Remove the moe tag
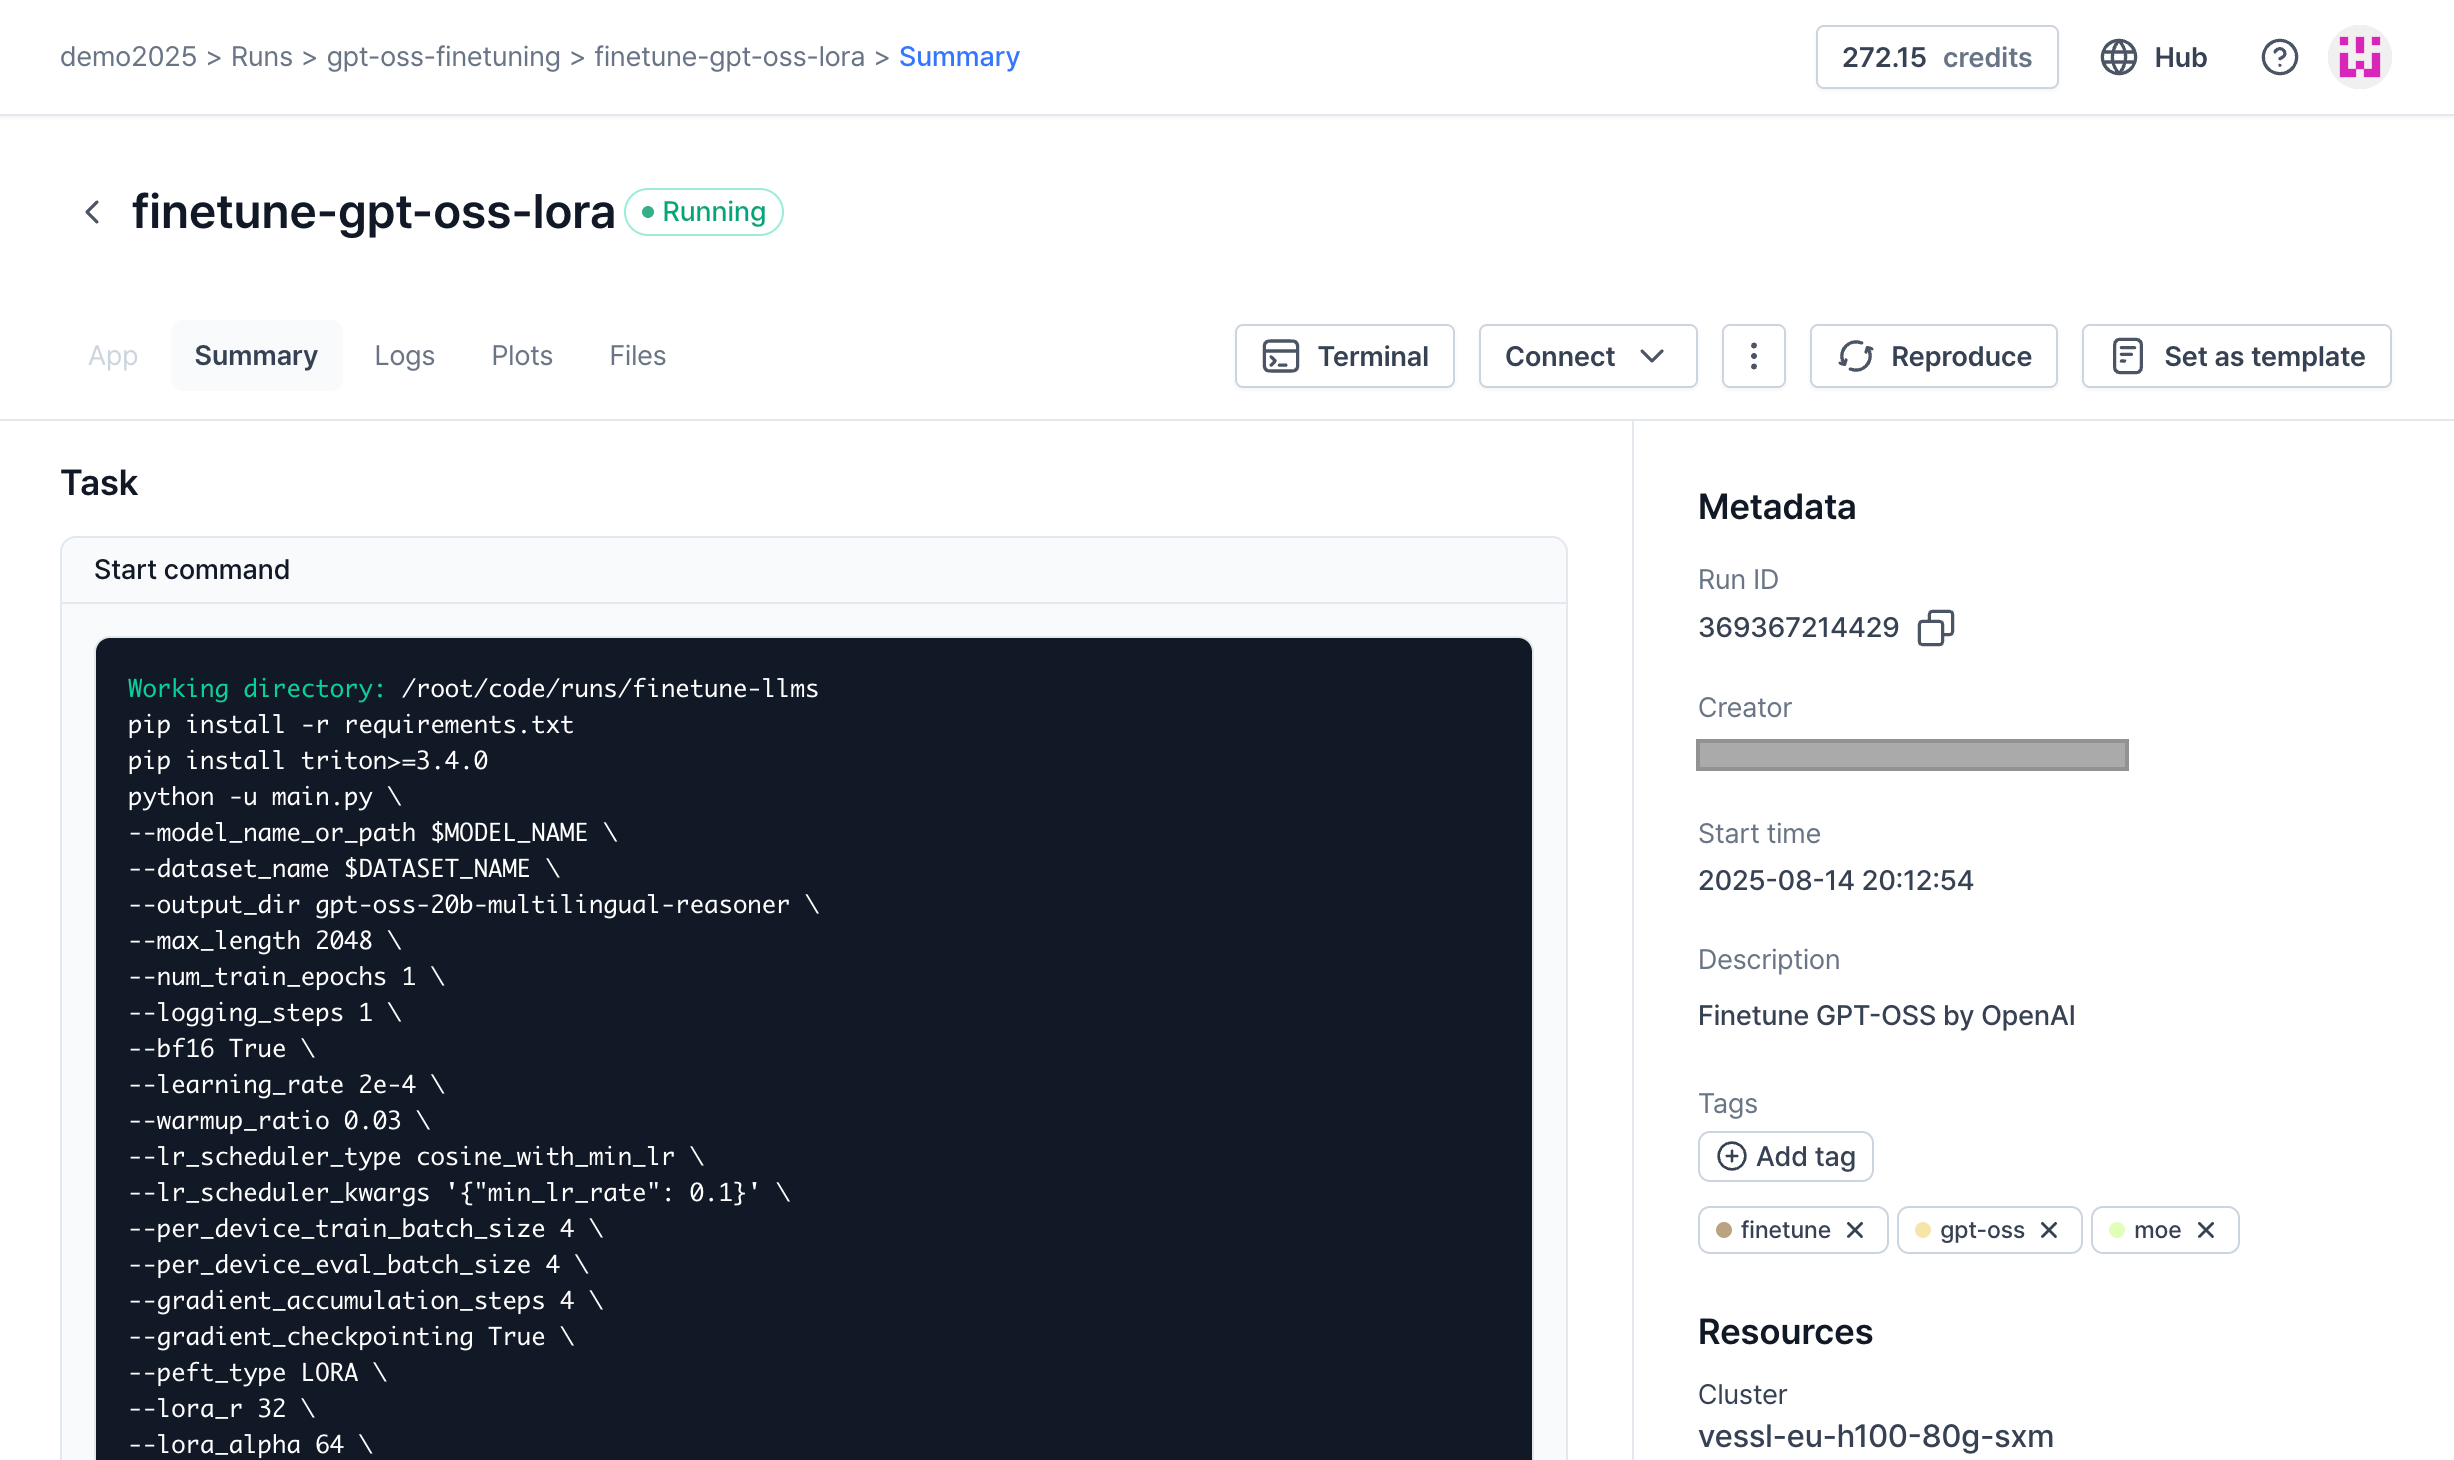 (x=2206, y=1230)
